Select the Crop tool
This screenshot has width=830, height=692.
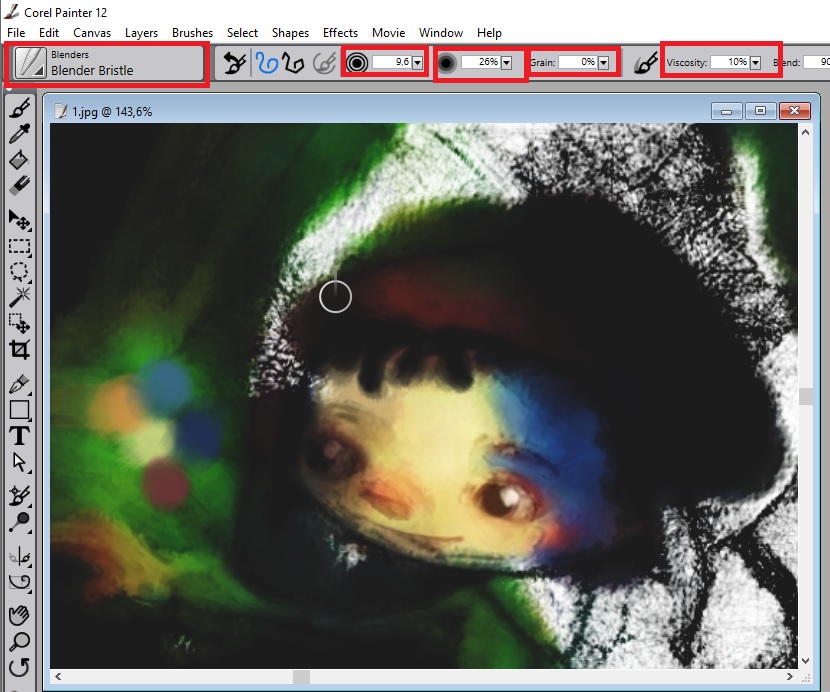tap(20, 349)
